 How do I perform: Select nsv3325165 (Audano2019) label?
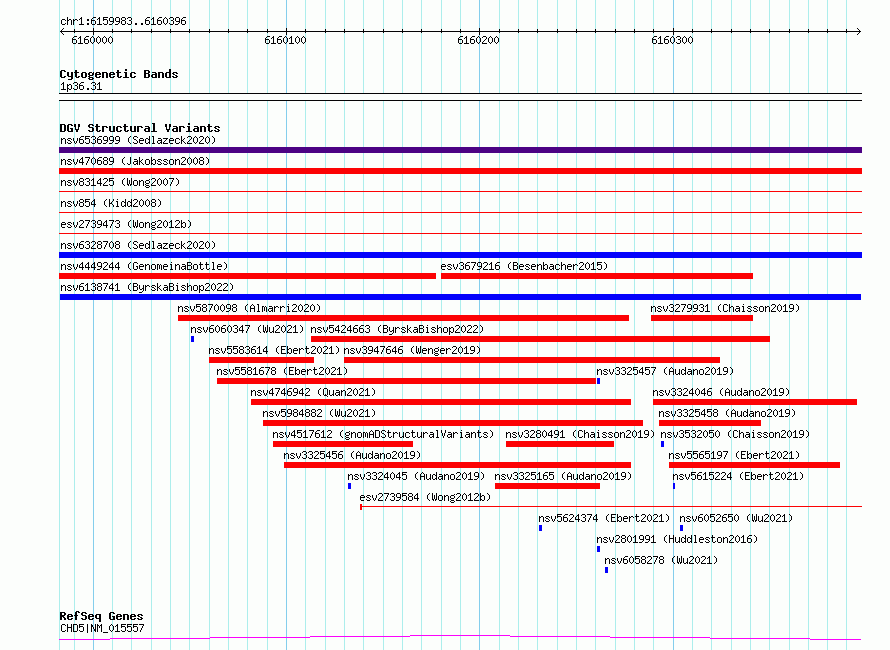pyautogui.click(x=563, y=476)
